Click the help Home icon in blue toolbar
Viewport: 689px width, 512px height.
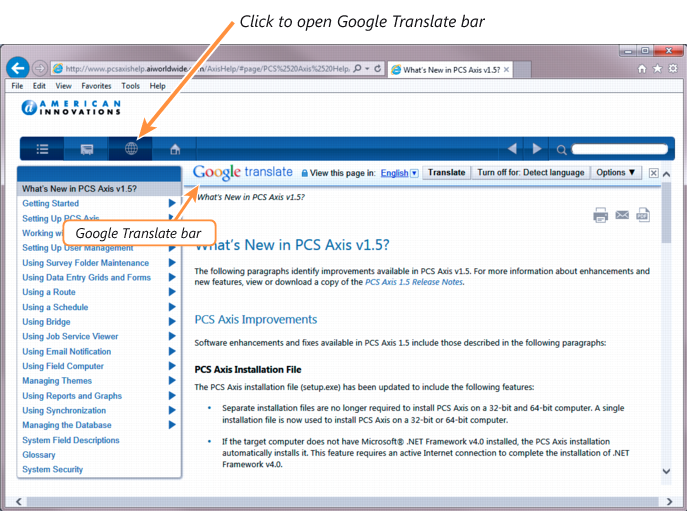[x=175, y=149]
